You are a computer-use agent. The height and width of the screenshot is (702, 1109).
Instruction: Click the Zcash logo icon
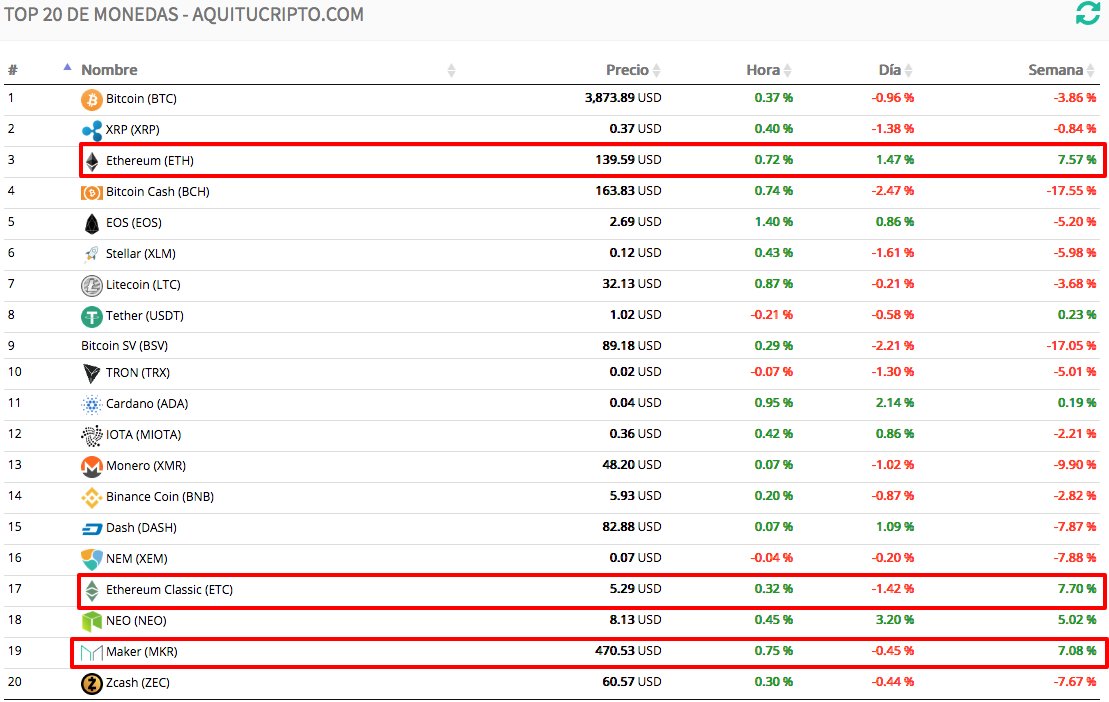(x=91, y=684)
